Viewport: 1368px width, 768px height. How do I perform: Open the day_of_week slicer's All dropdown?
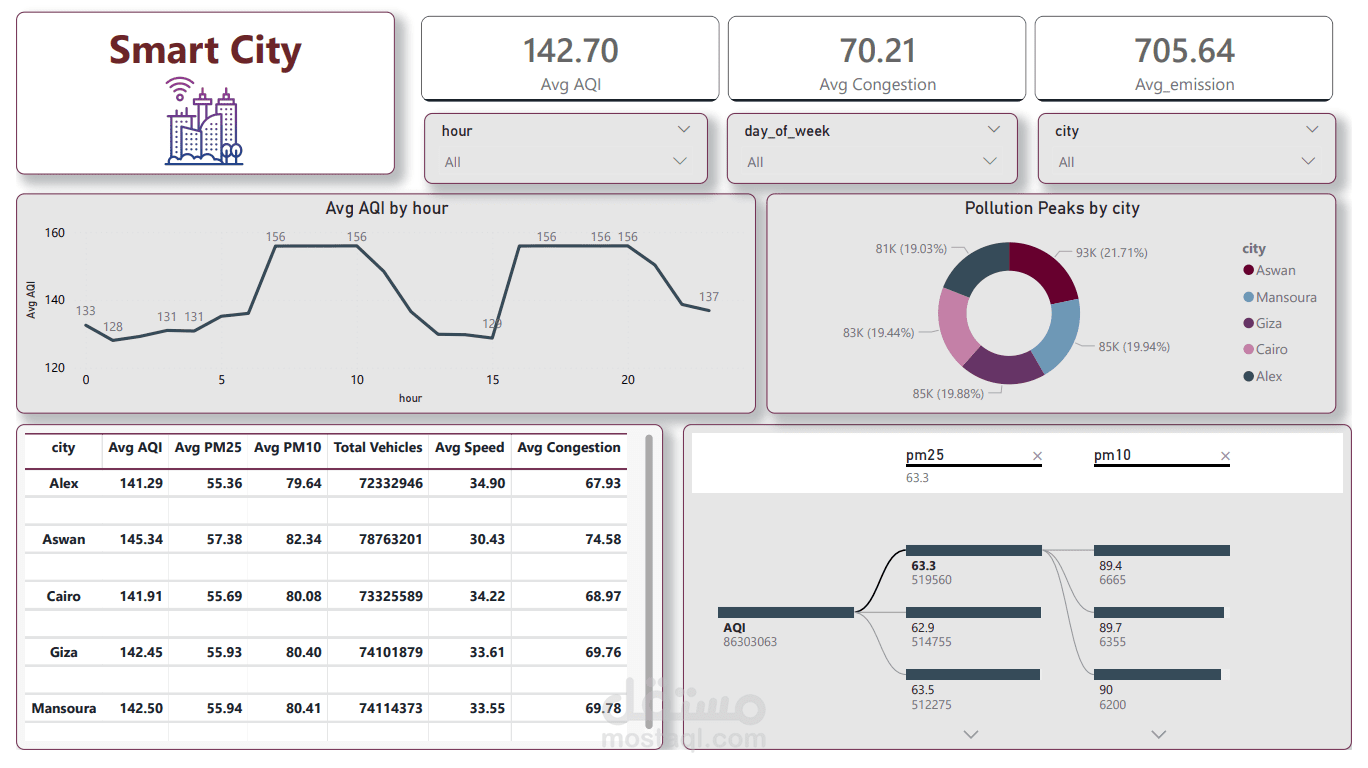click(870, 162)
